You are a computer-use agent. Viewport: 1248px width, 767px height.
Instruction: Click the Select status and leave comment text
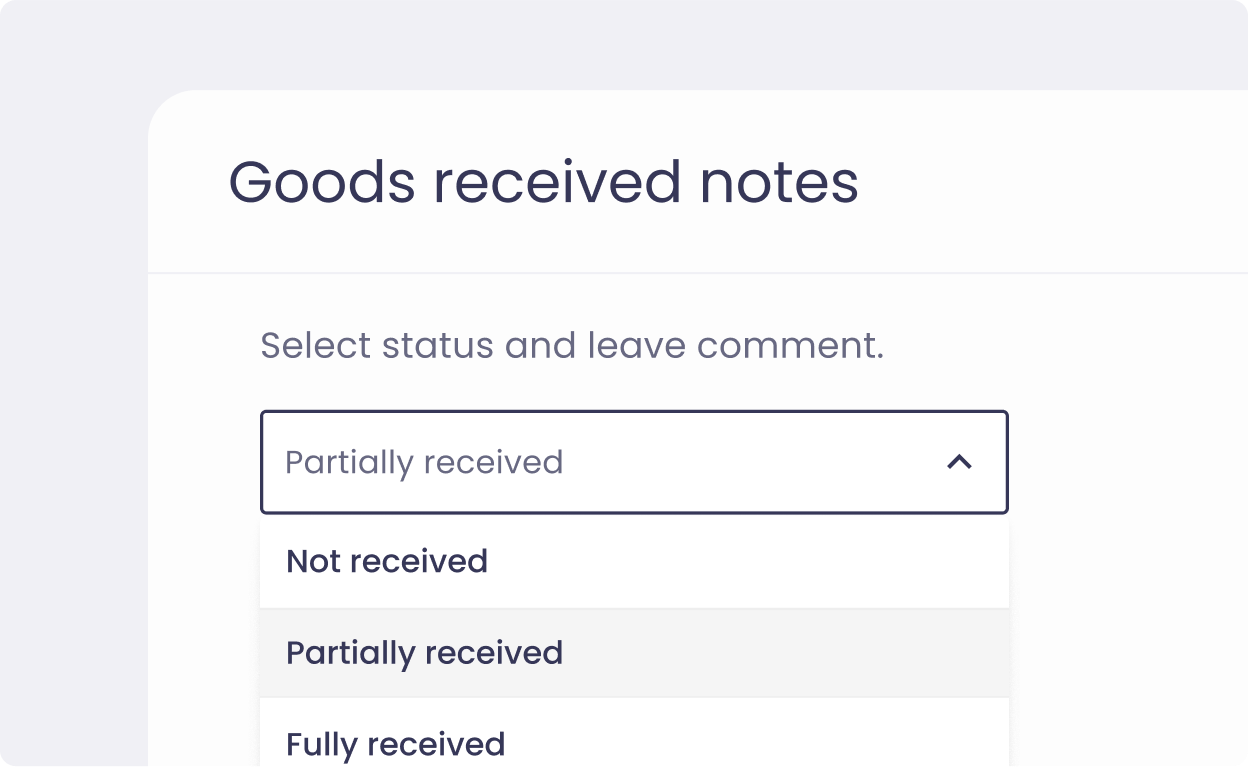tap(571, 345)
